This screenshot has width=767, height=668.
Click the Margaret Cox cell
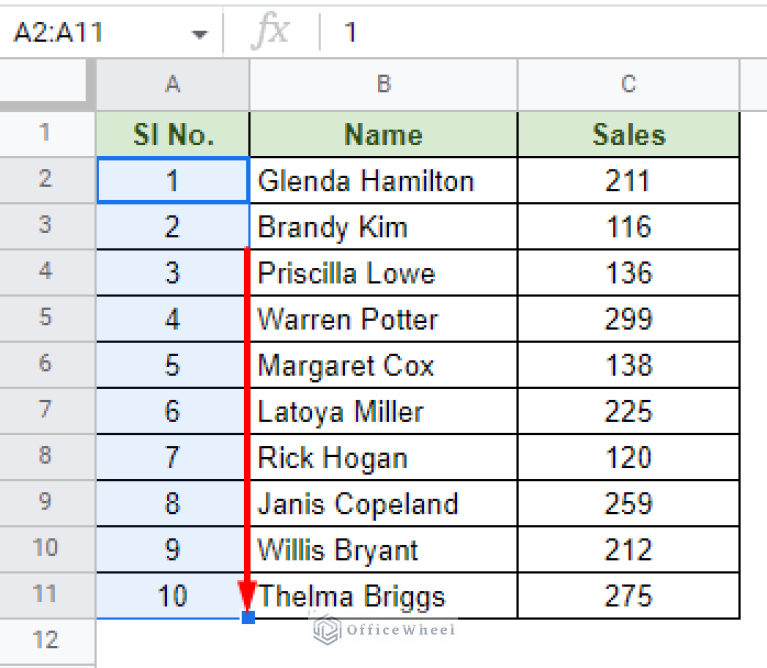pos(383,366)
